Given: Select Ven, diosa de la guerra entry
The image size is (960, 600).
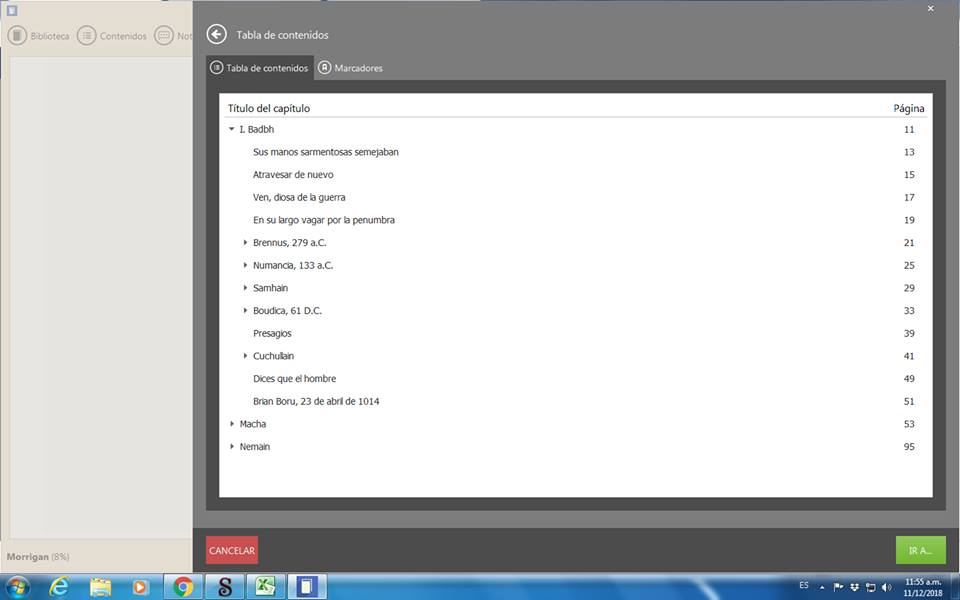Looking at the screenshot, I should (299, 197).
